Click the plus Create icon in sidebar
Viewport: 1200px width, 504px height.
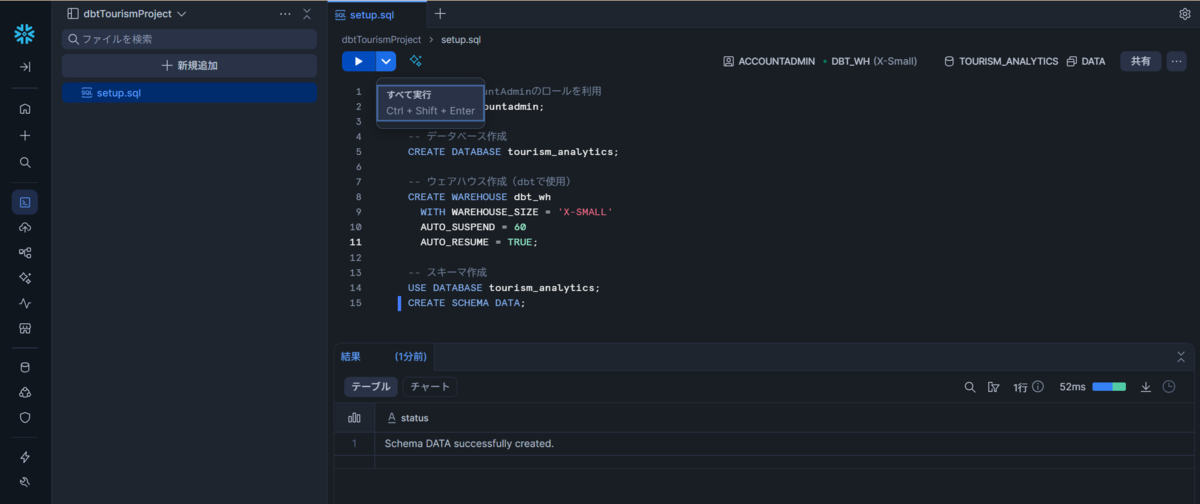(25, 135)
